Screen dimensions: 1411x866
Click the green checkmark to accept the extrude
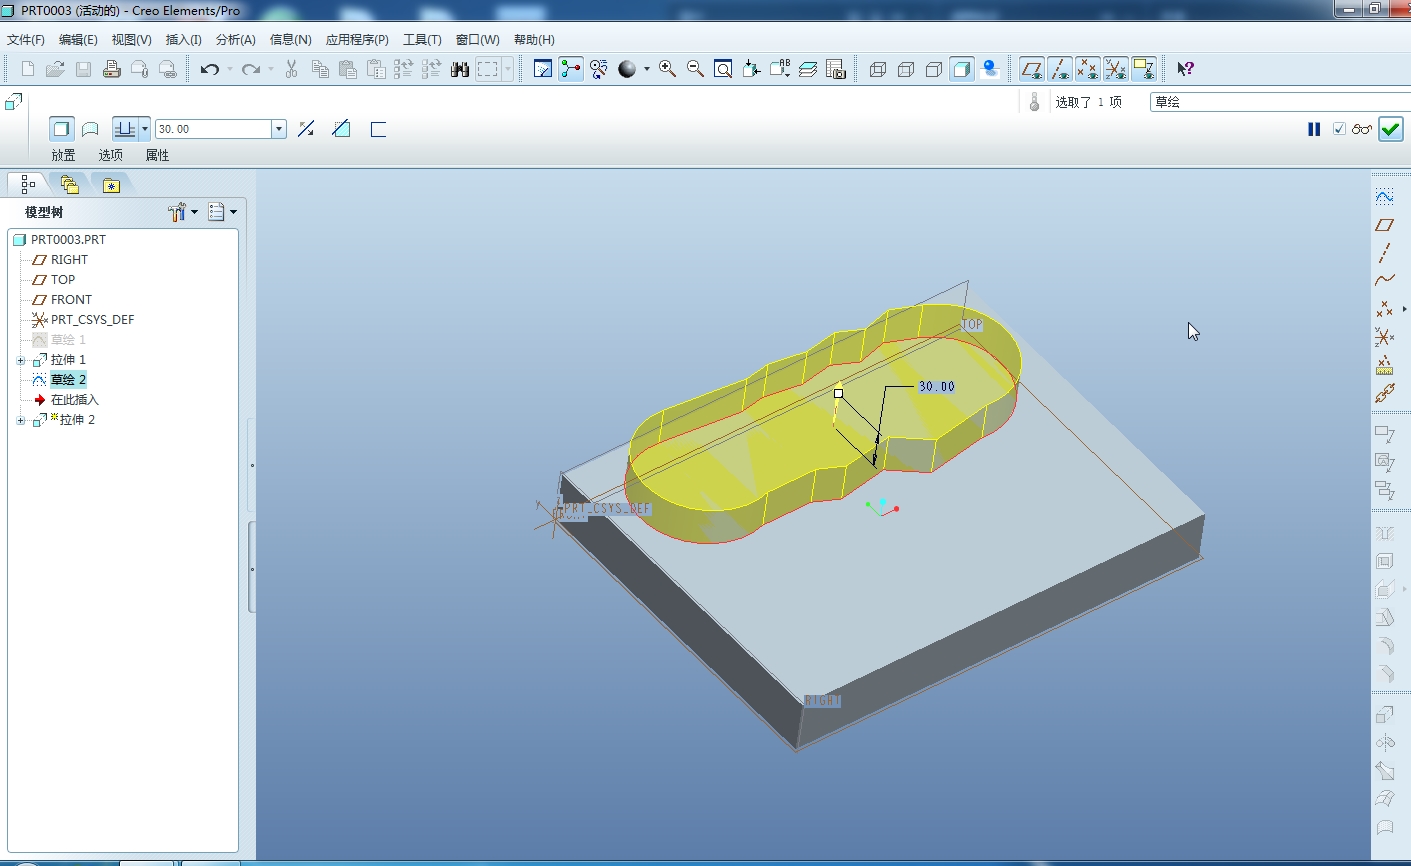[x=1390, y=129]
